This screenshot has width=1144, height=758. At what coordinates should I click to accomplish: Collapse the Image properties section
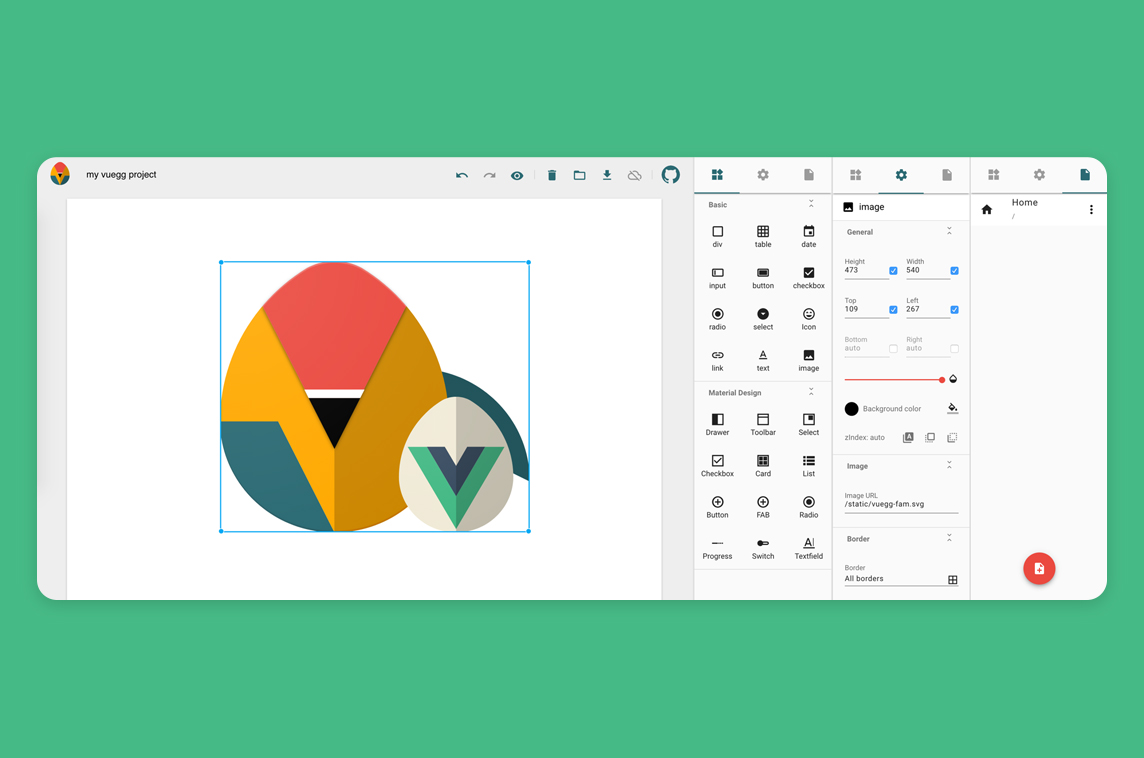(x=949, y=465)
